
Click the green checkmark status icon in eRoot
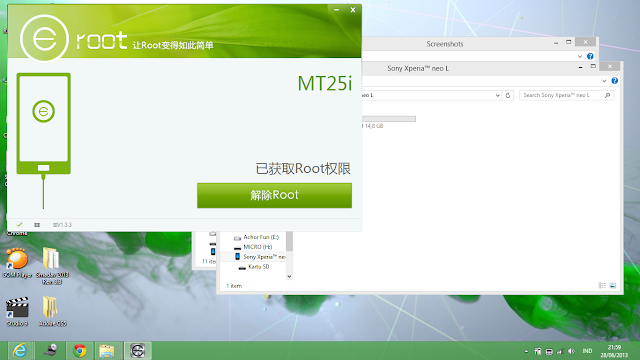point(20,224)
